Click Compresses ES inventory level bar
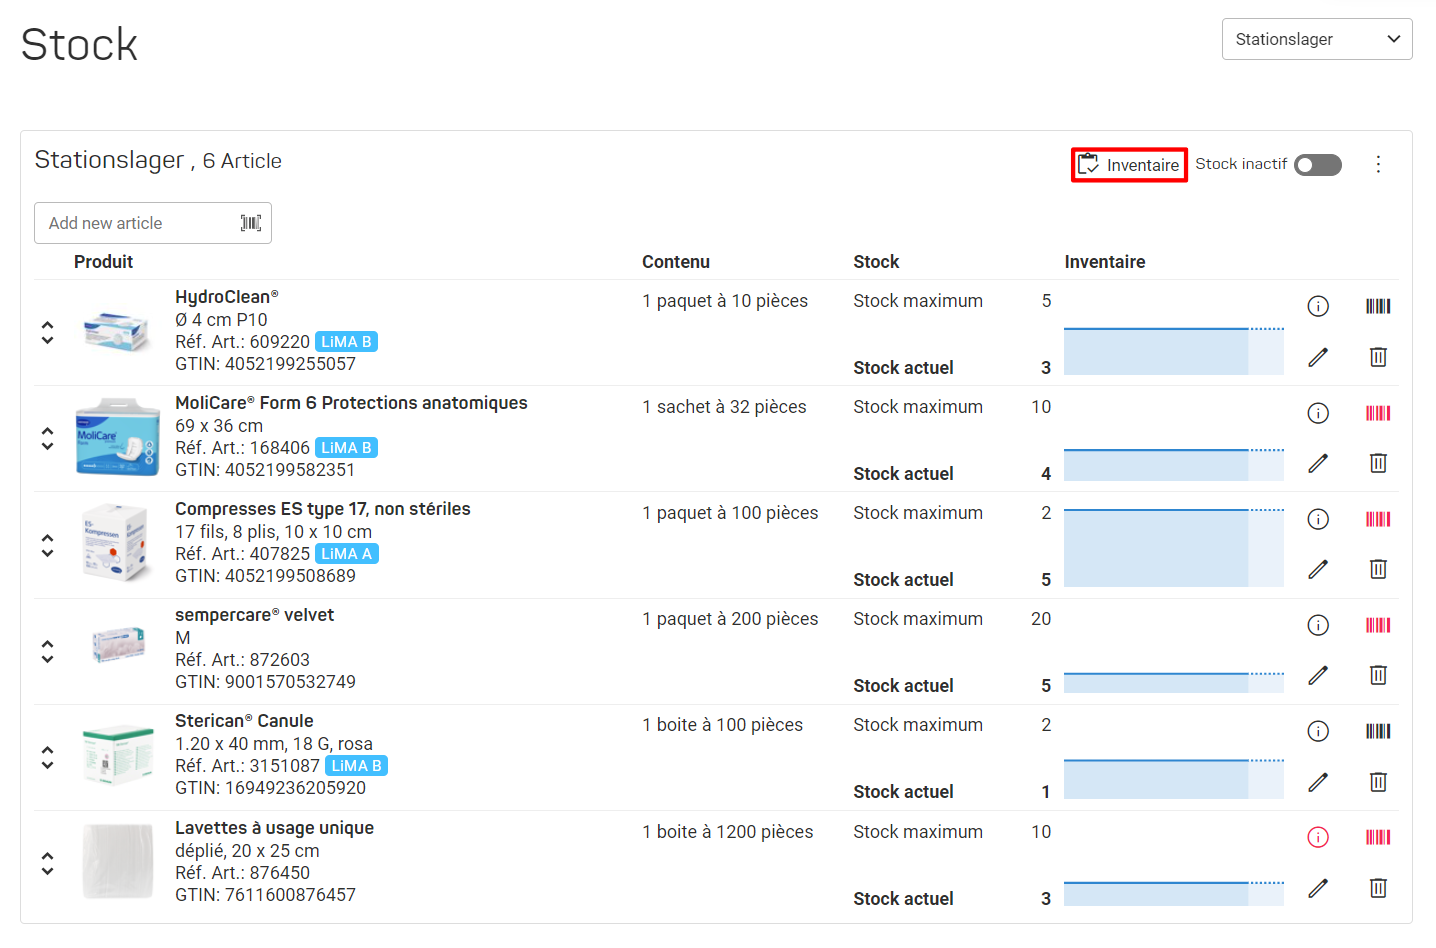 [x=1174, y=548]
